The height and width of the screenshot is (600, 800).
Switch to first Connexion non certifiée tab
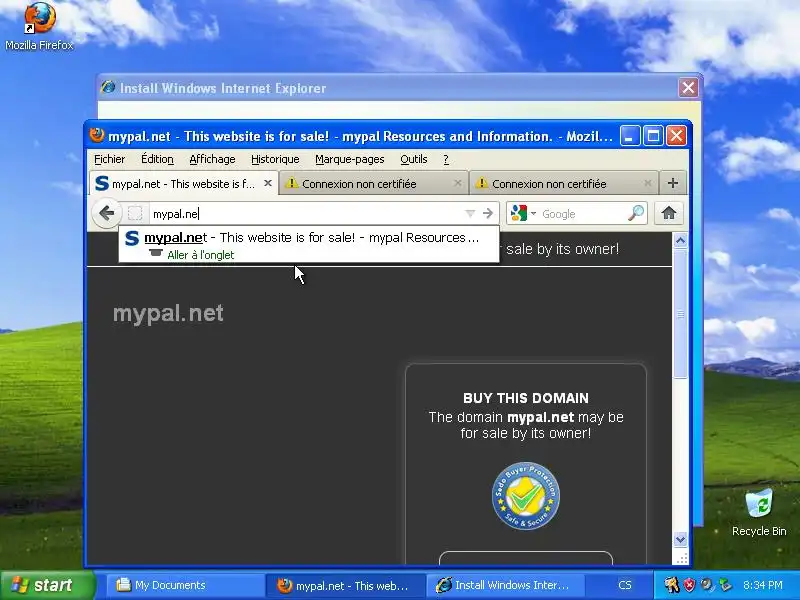coord(373,184)
